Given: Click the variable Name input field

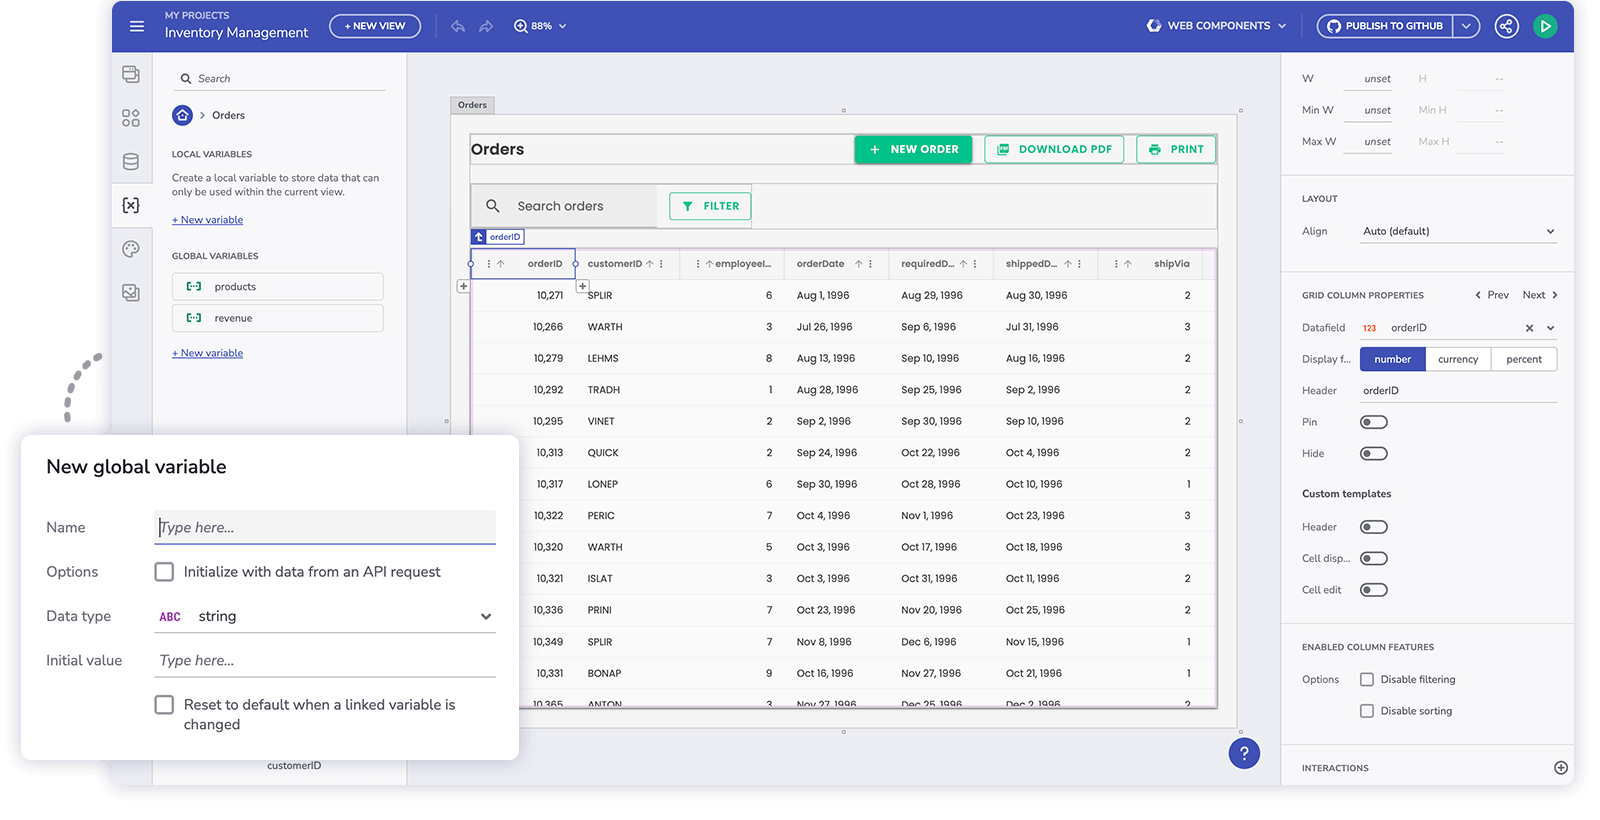Looking at the screenshot, I should pos(325,527).
